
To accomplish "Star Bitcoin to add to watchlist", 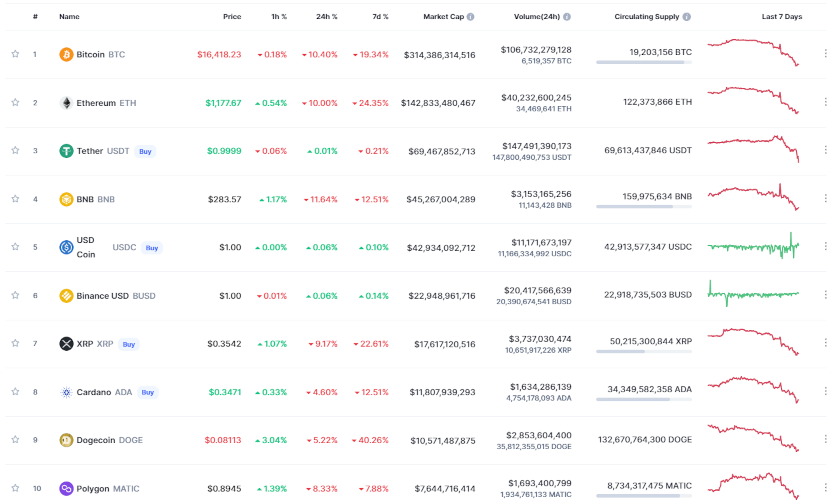I will [x=15, y=54].
